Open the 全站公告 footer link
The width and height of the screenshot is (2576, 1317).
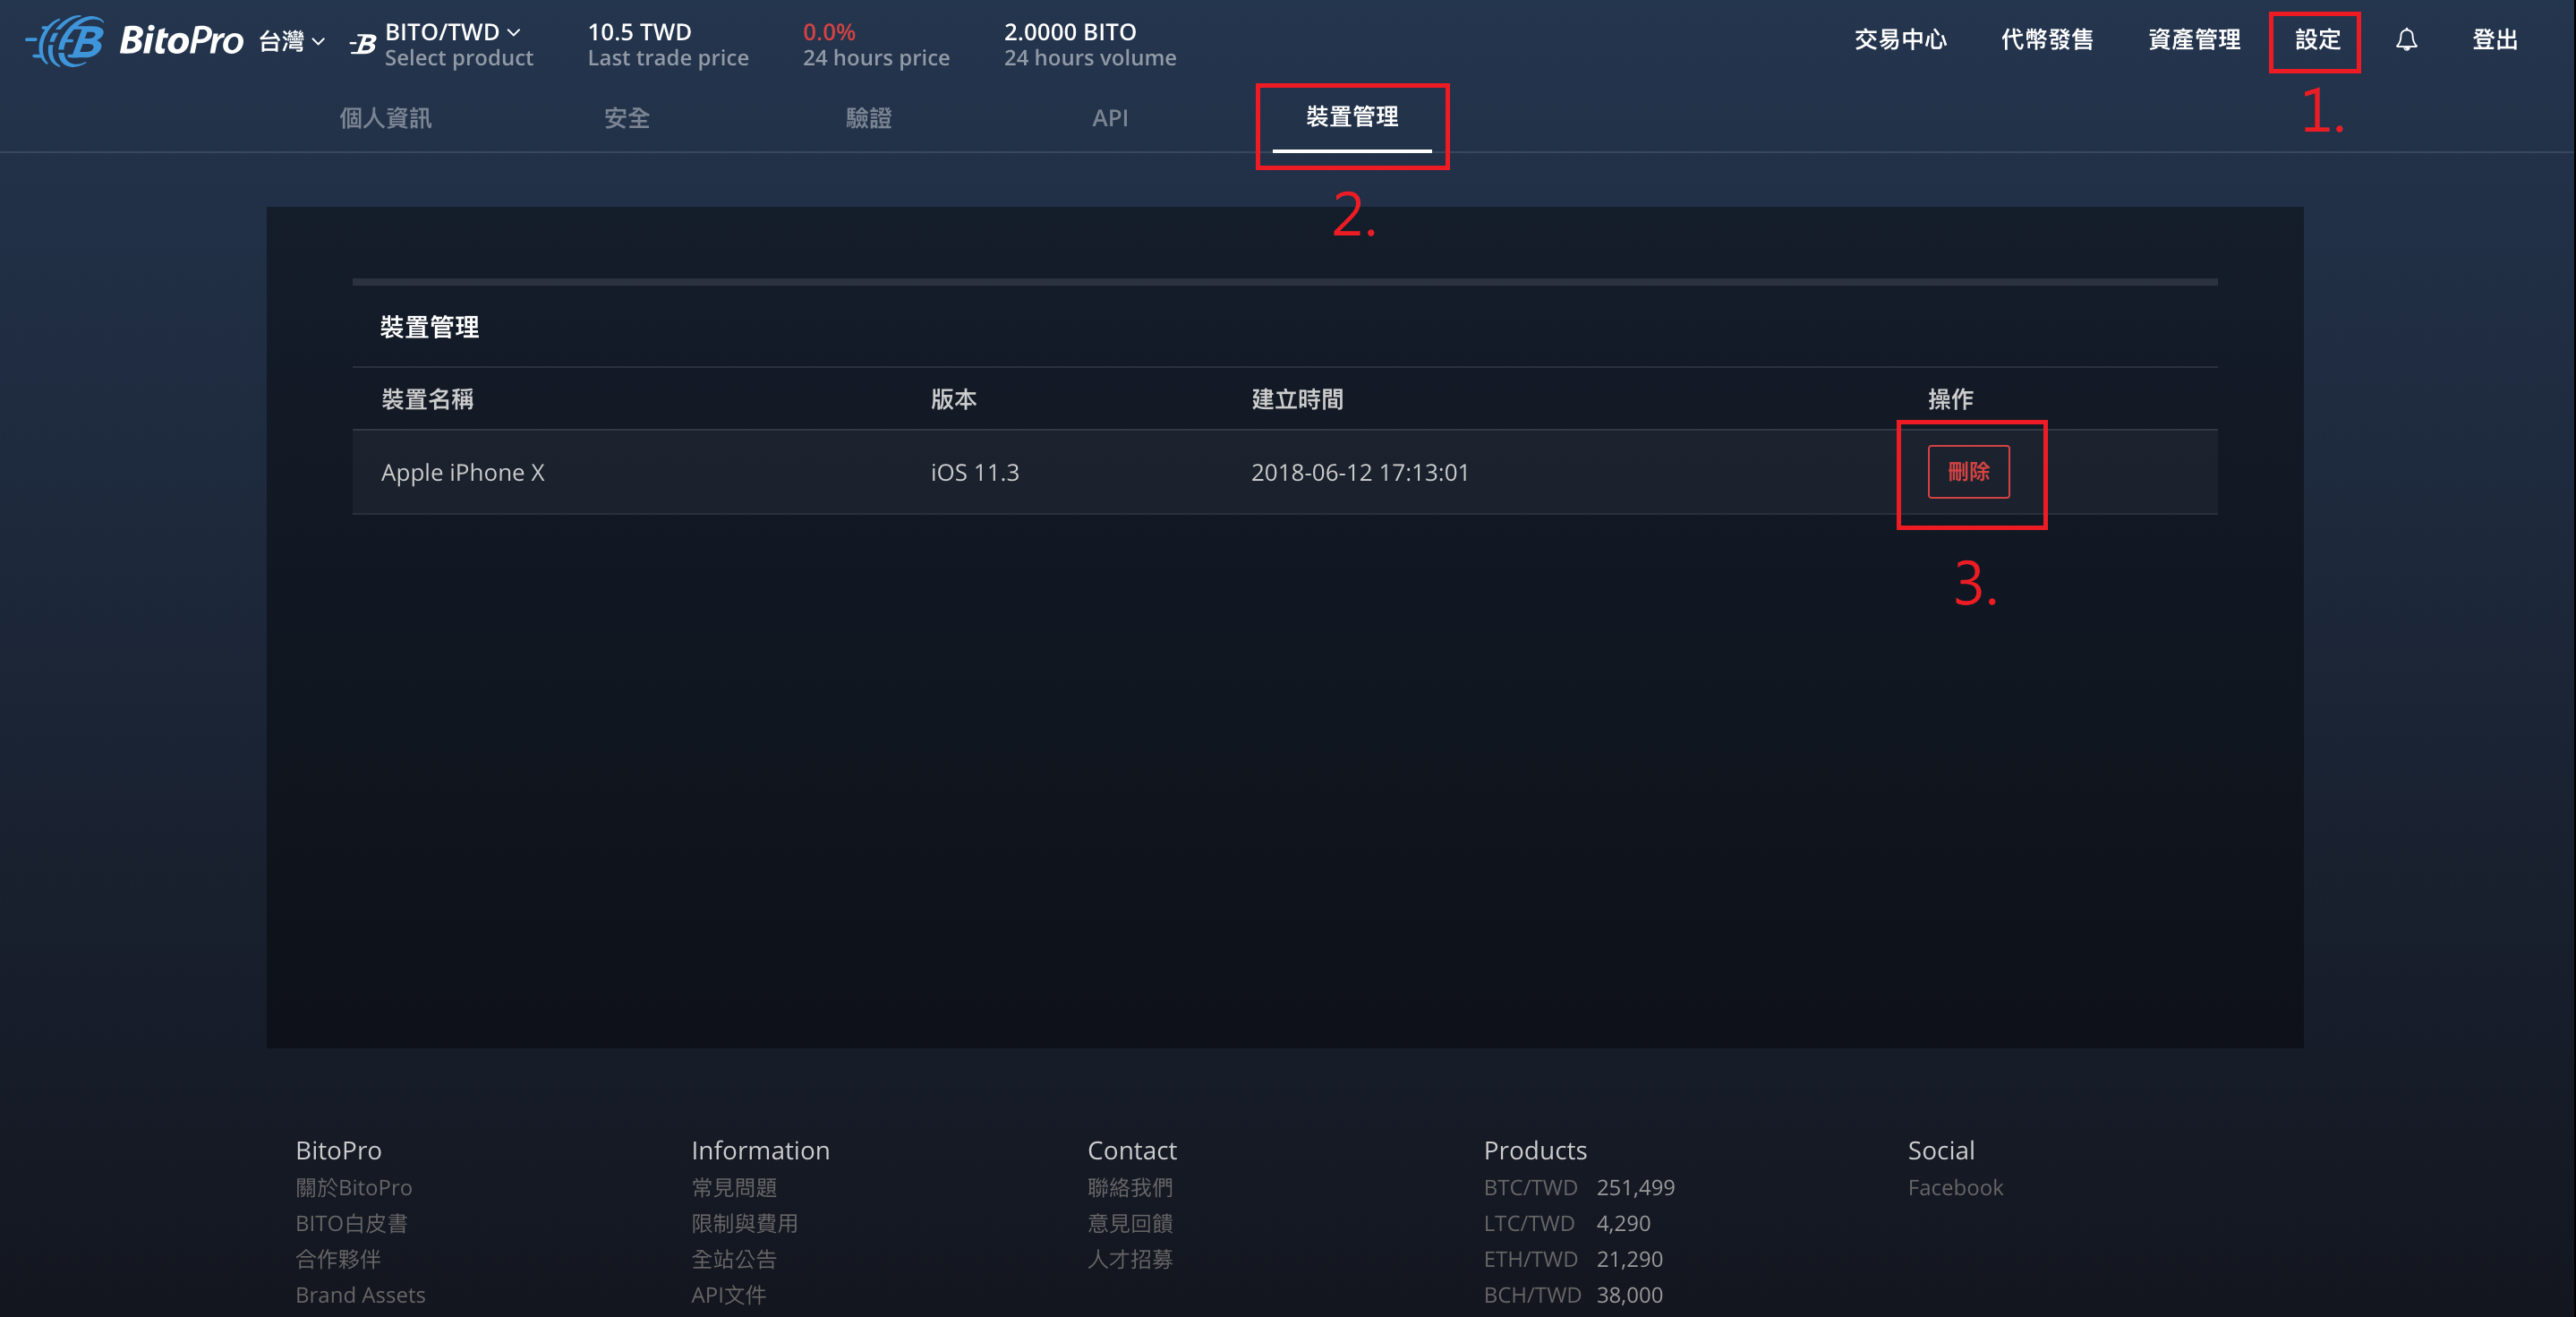pyautogui.click(x=734, y=1259)
